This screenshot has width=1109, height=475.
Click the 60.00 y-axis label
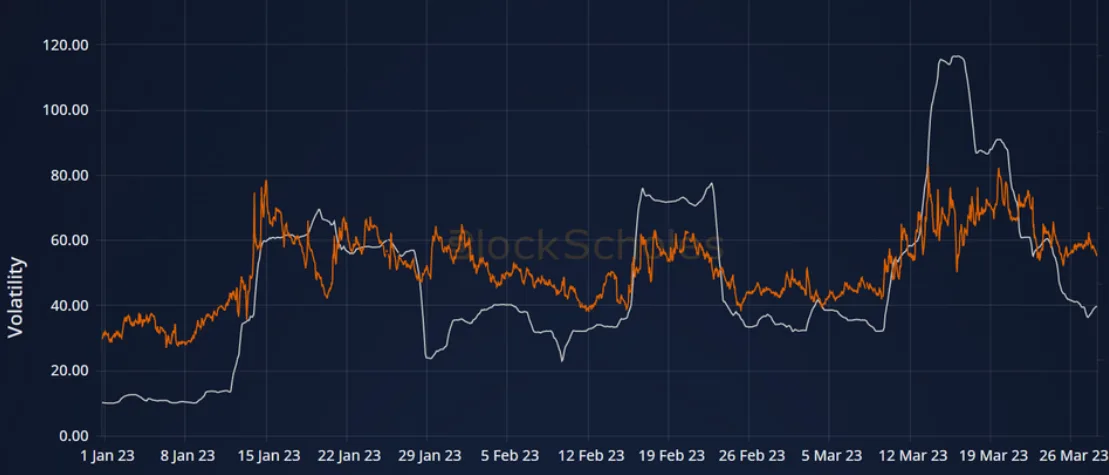click(70, 240)
